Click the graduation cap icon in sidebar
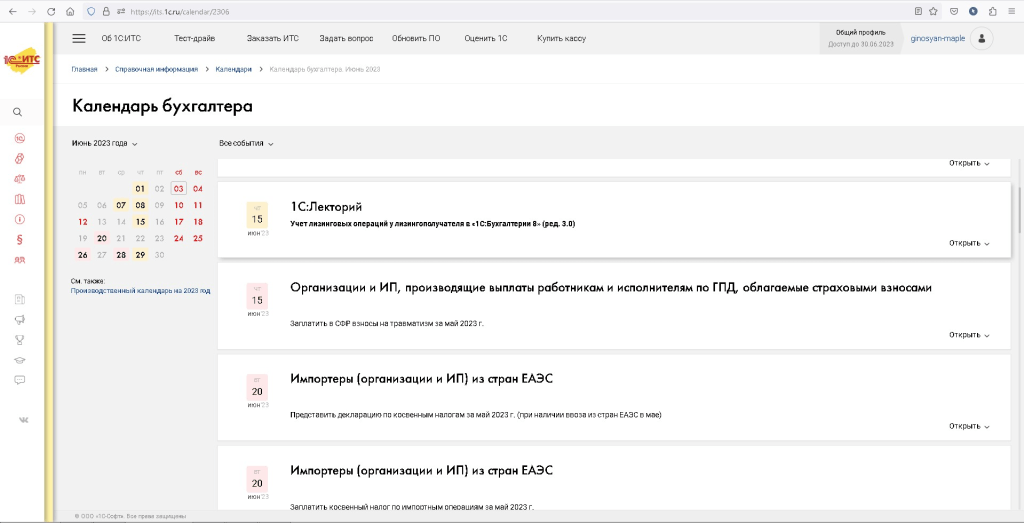Image resolution: width=1024 pixels, height=523 pixels. (19, 359)
